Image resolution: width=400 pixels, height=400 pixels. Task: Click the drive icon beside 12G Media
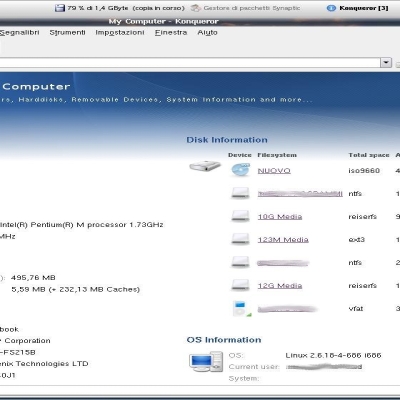[240, 285]
